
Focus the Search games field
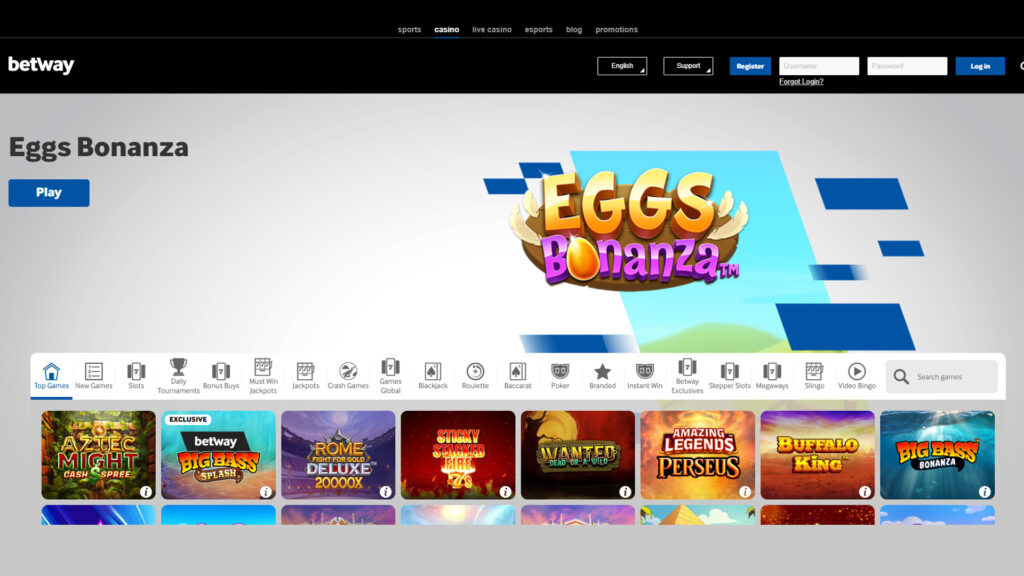coord(950,377)
